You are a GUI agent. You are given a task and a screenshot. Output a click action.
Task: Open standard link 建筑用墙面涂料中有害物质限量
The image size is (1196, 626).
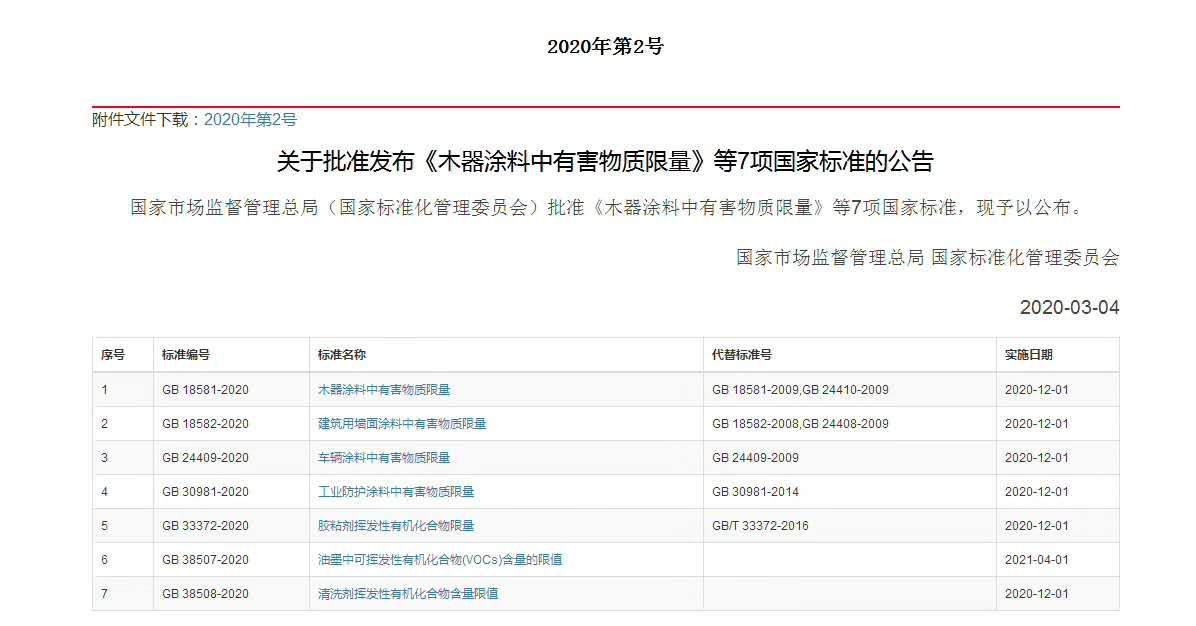pos(402,424)
